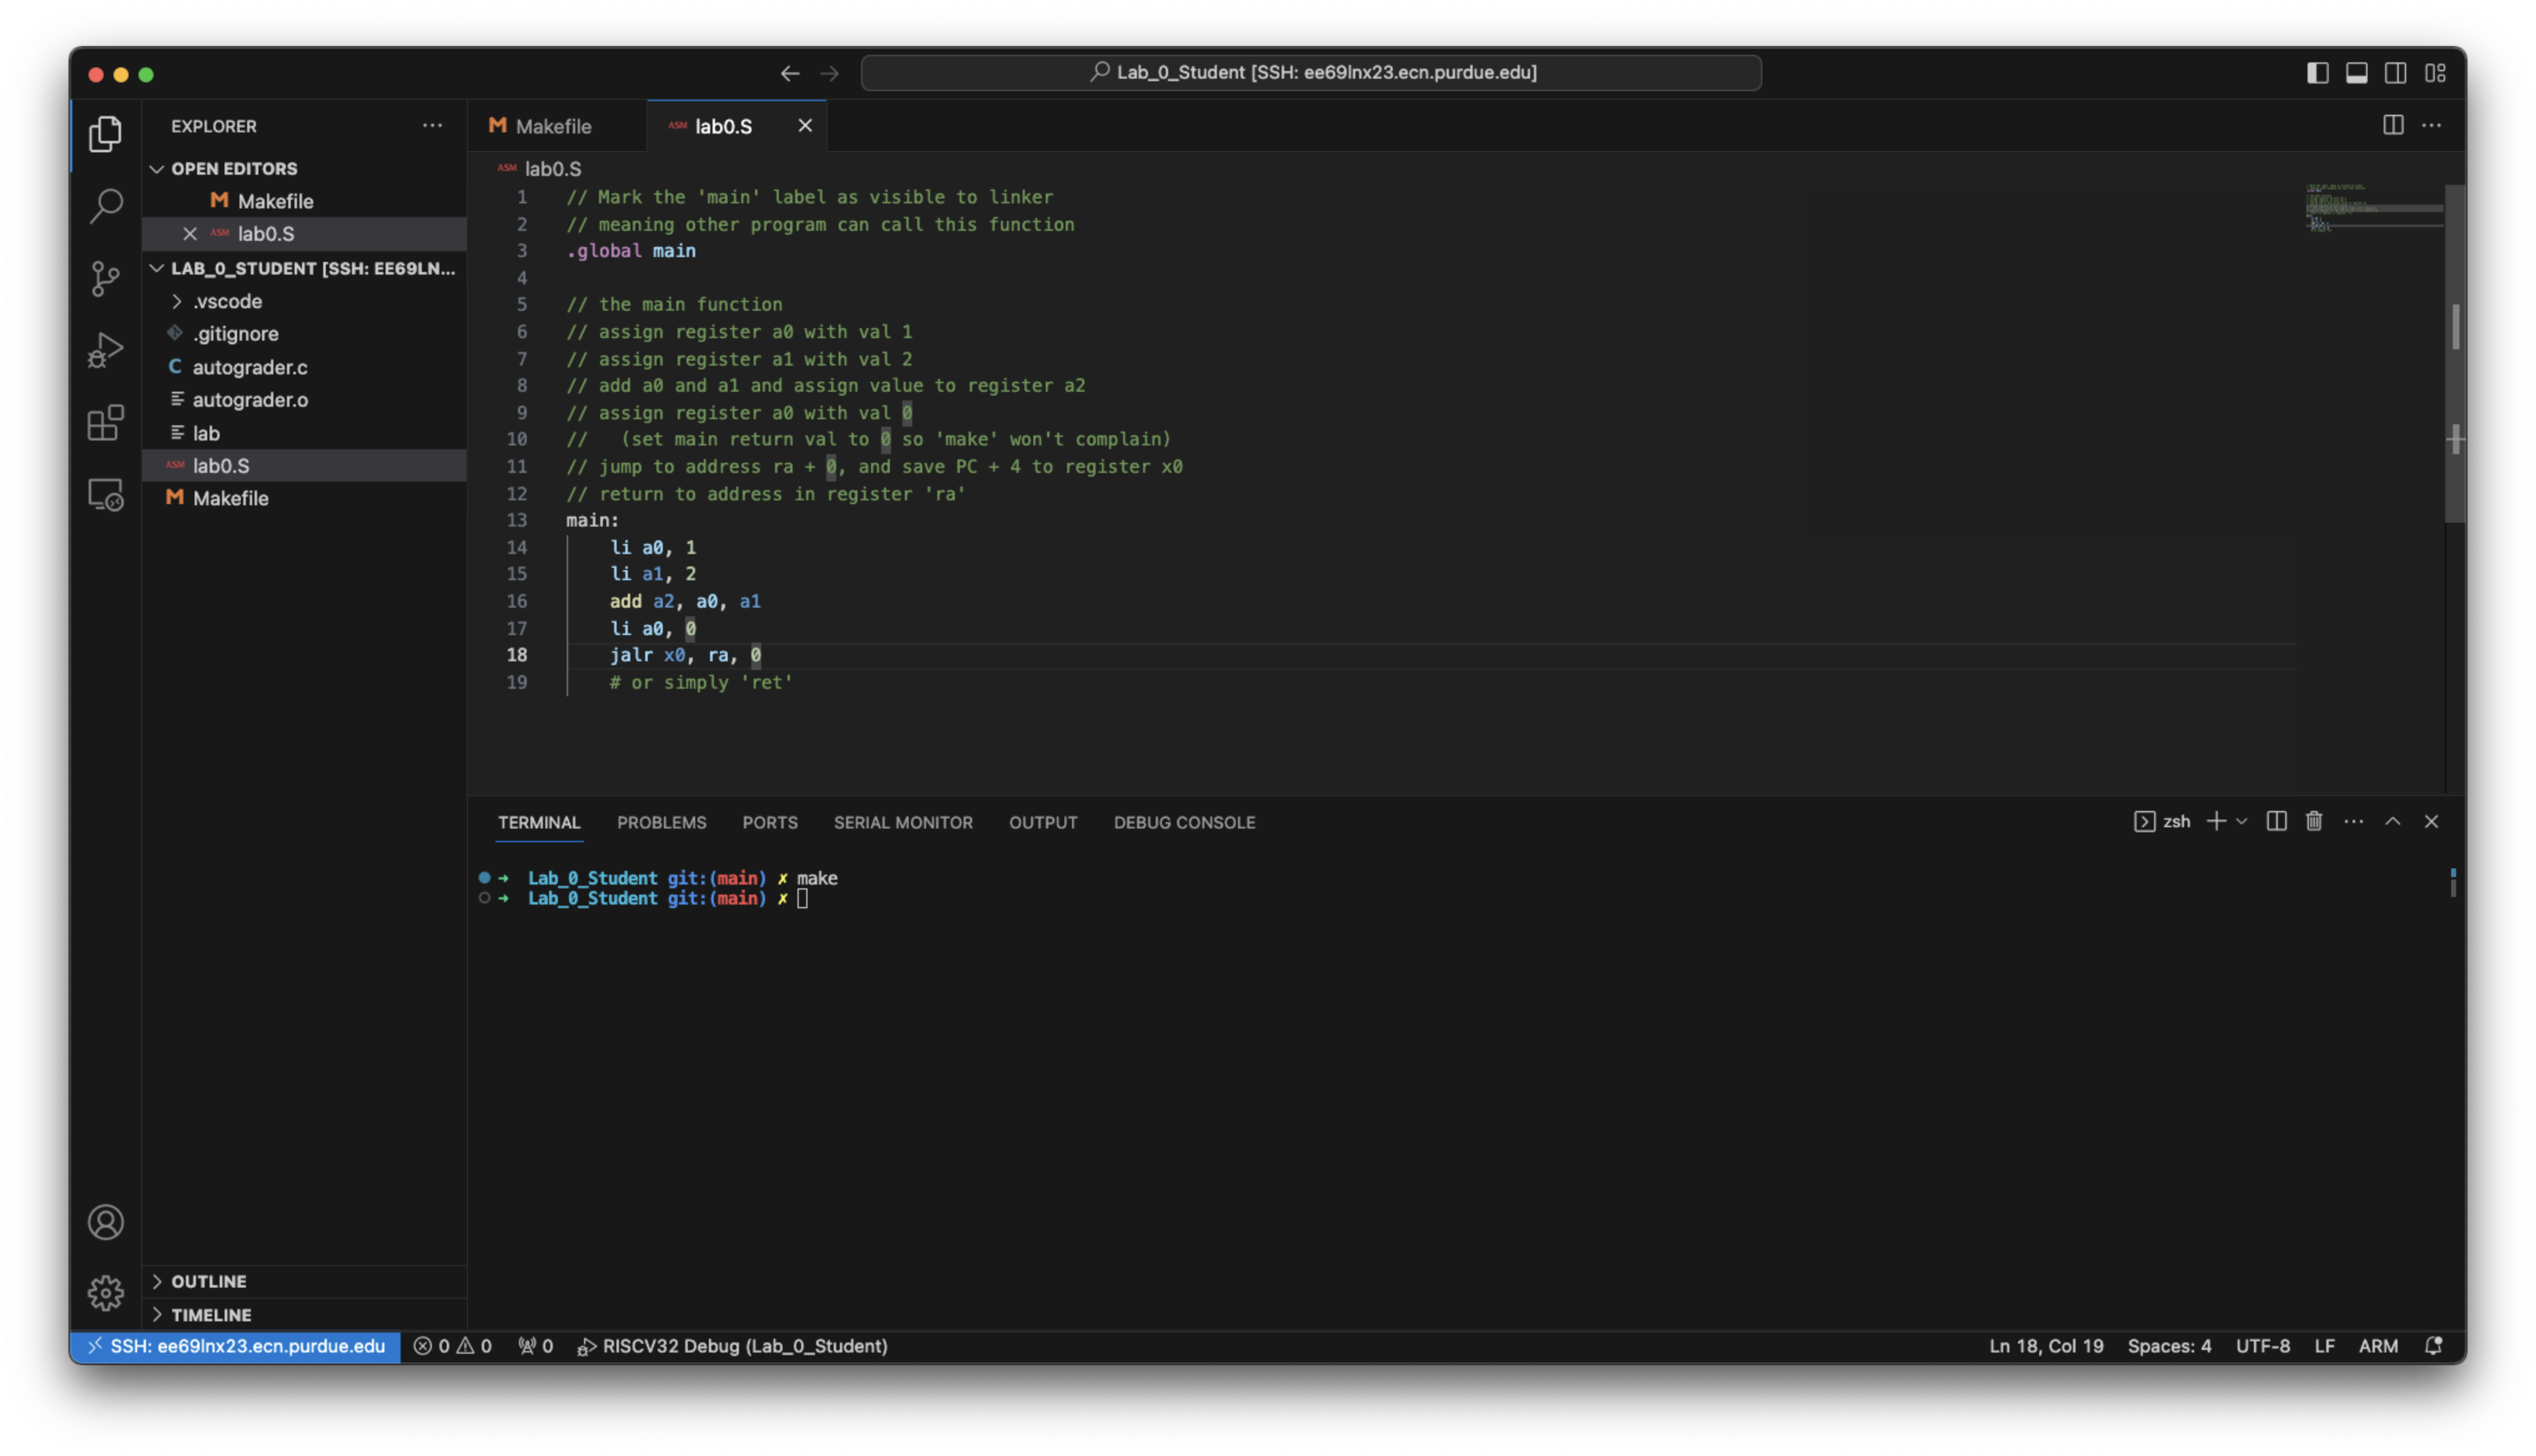
Task: Go forward with the navigation arrow
Action: click(x=829, y=73)
